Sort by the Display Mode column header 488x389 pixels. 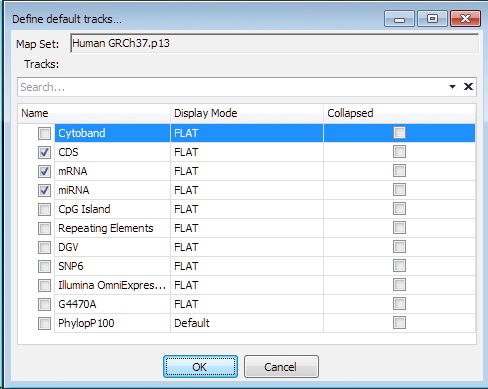point(247,113)
